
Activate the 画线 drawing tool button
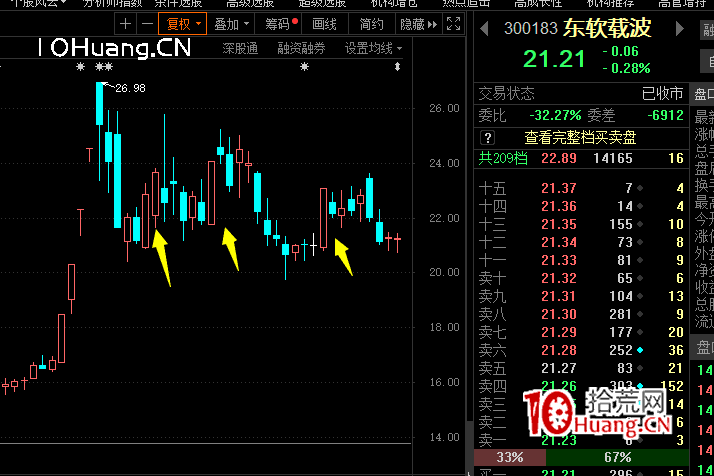(324, 24)
